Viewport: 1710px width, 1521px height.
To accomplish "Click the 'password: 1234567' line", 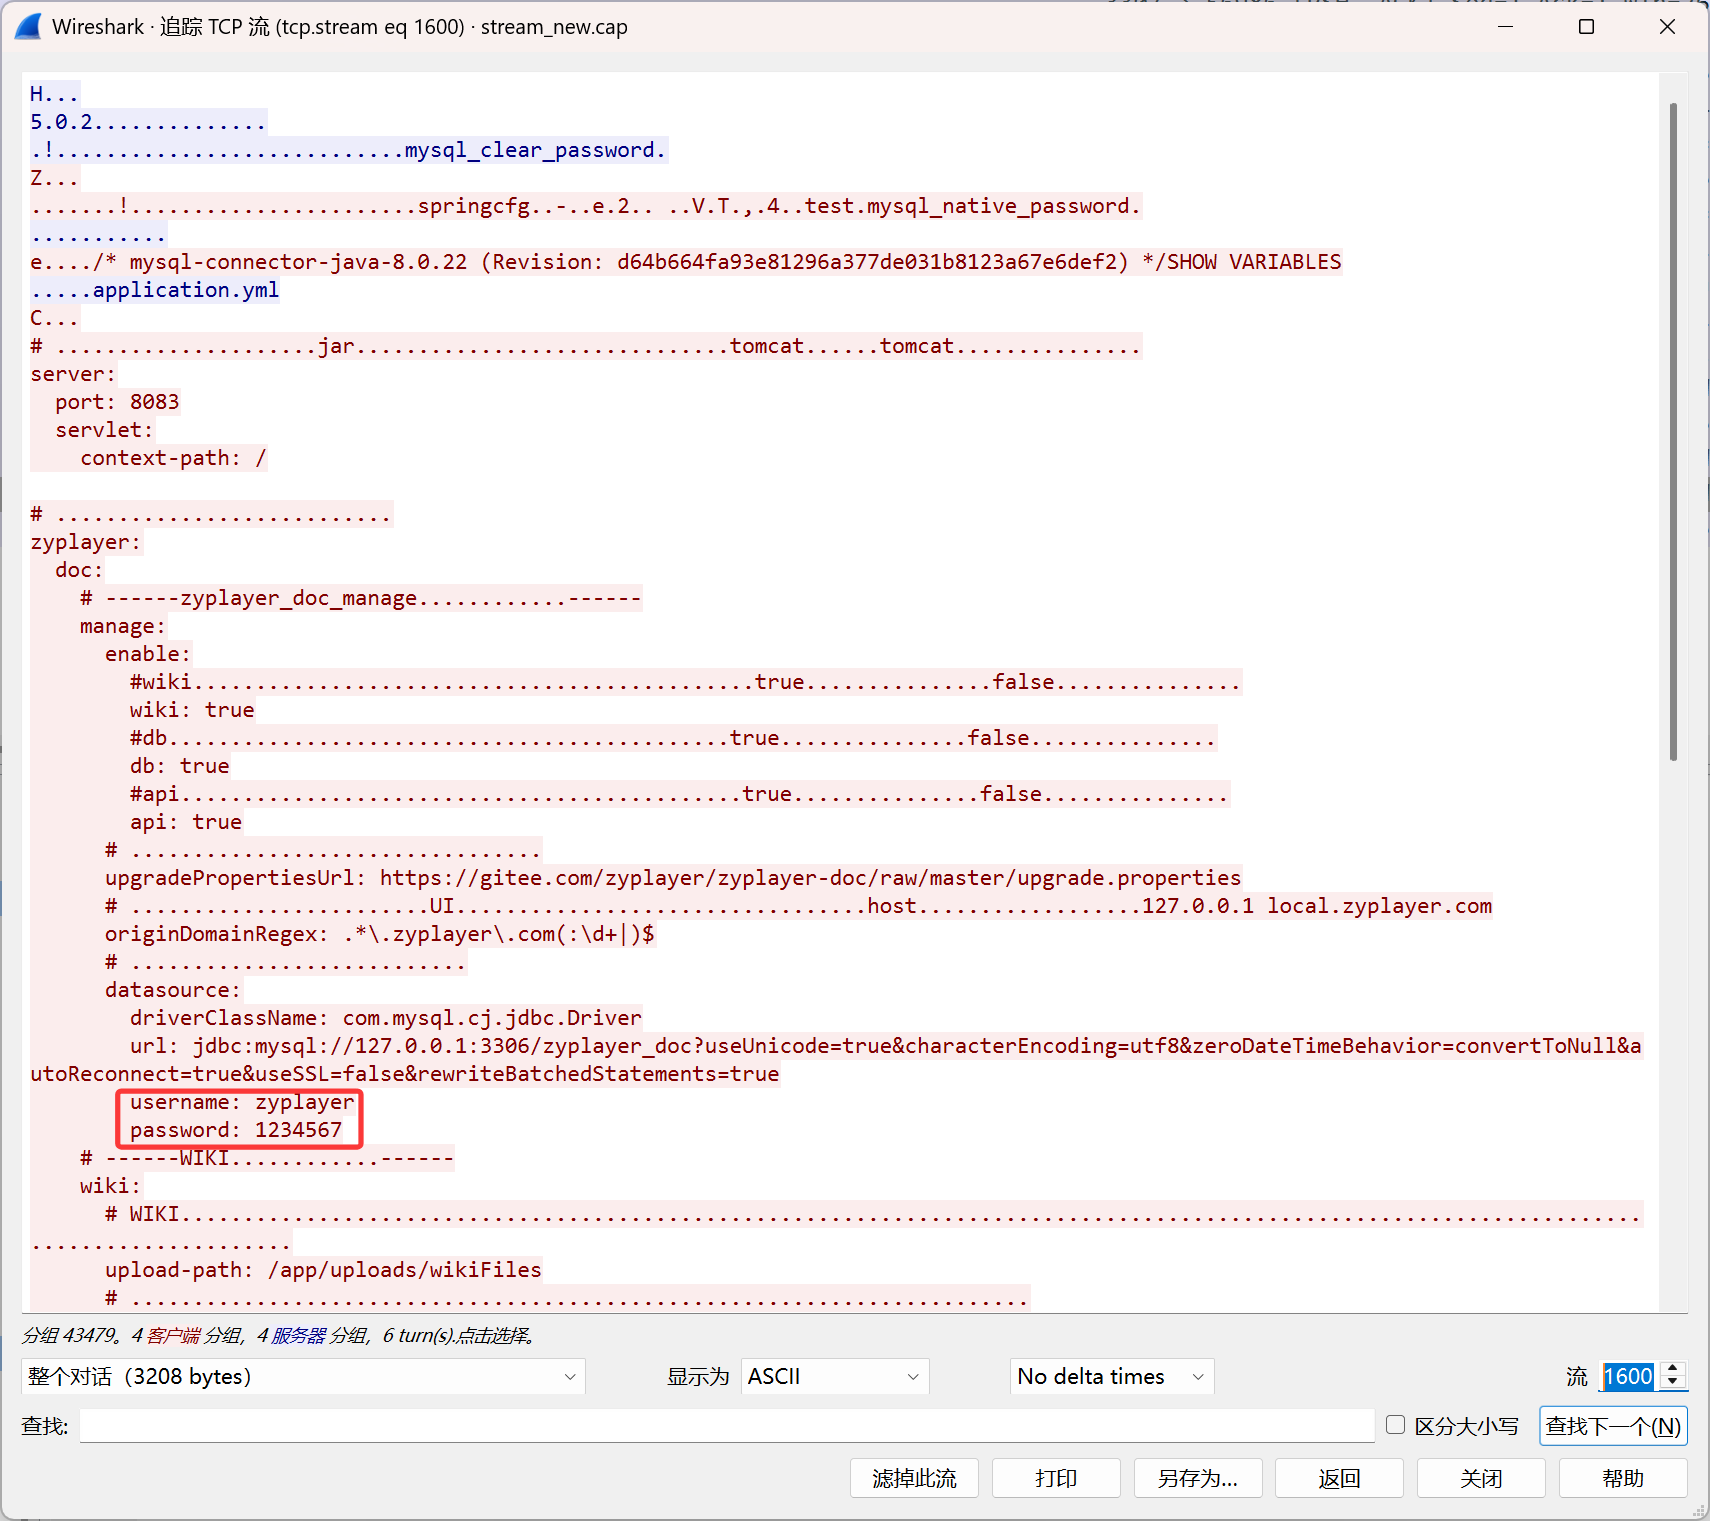I will click(236, 1130).
